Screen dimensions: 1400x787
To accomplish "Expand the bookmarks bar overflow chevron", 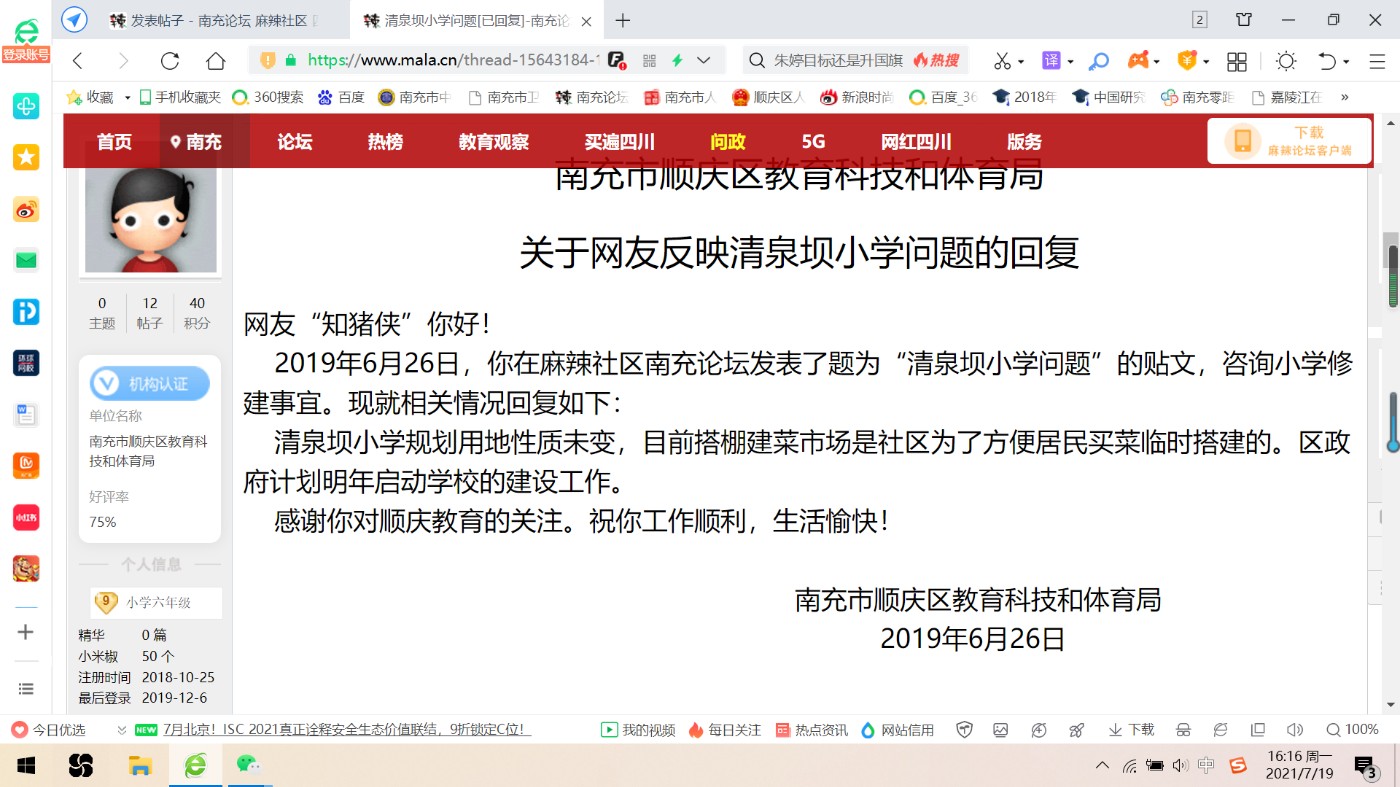I will (1345, 97).
